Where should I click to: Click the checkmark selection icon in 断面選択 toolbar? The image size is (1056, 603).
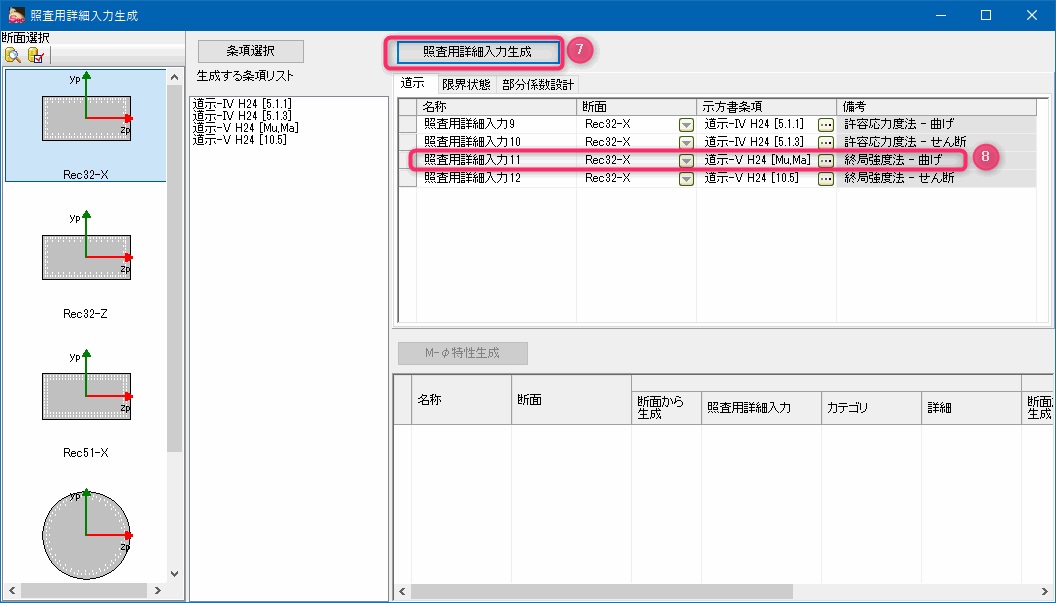pyautogui.click(x=36, y=55)
